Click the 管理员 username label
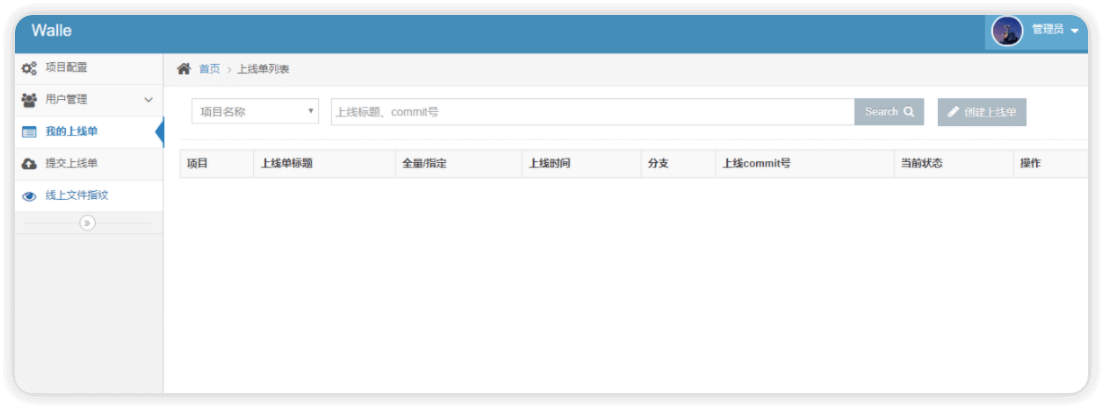The width and height of the screenshot is (1103, 408). [1047, 30]
